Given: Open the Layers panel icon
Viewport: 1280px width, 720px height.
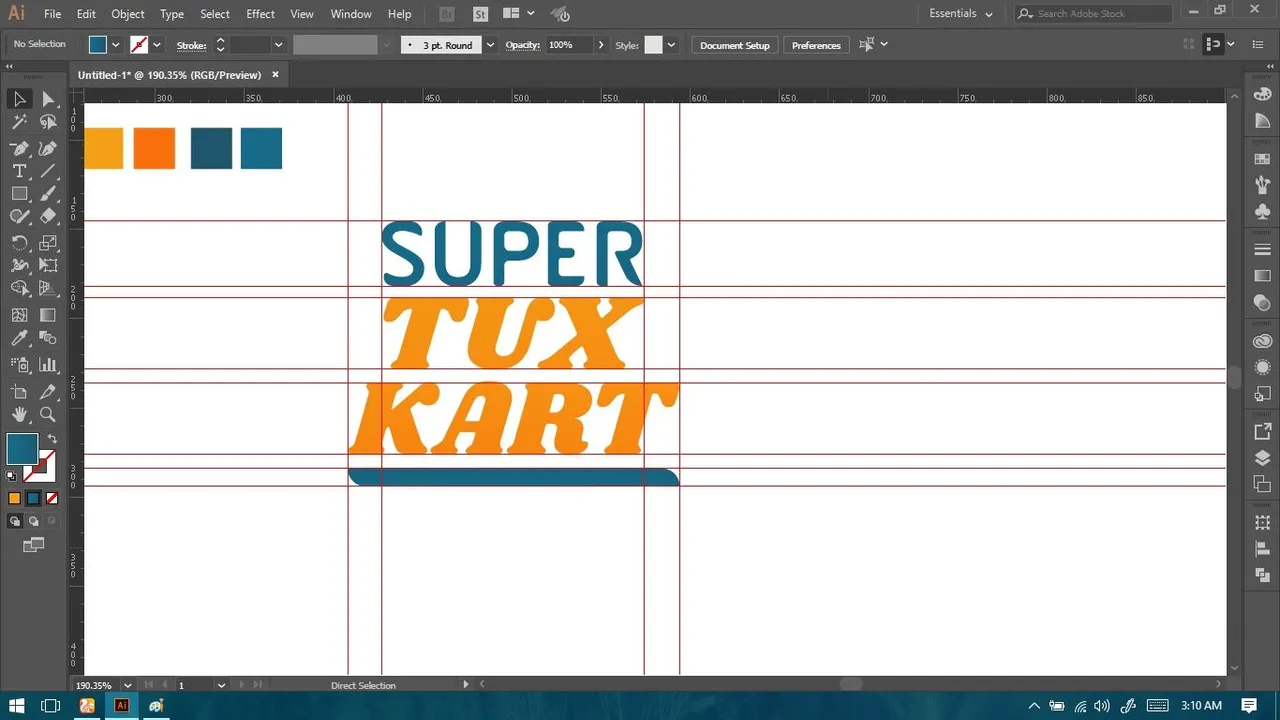Looking at the screenshot, I should (x=1262, y=458).
